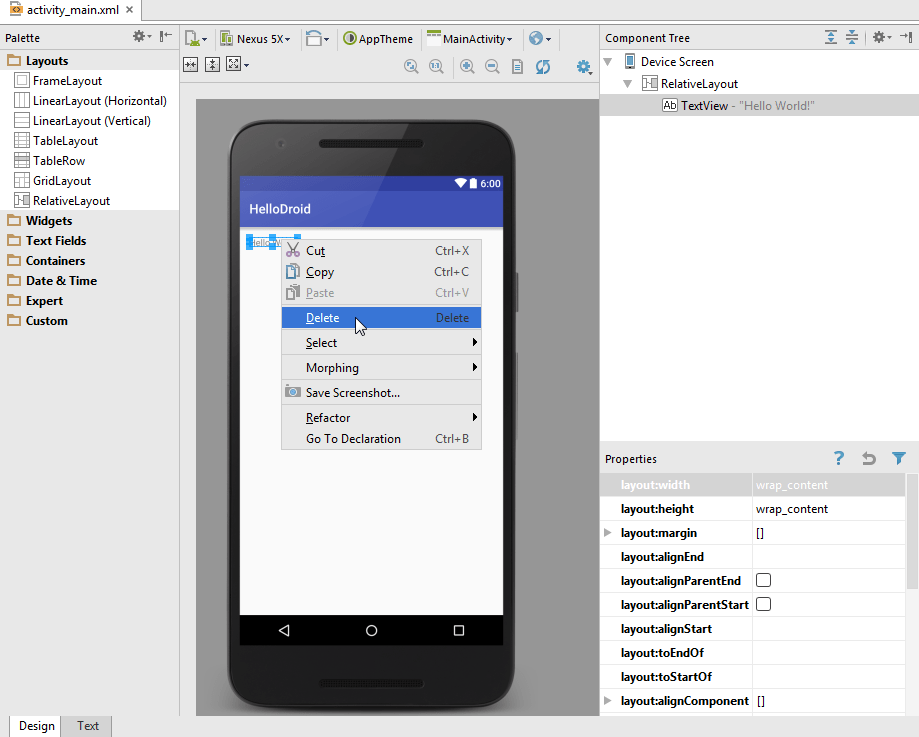
Task: Open the designer settings gear icon
Action: (x=584, y=67)
